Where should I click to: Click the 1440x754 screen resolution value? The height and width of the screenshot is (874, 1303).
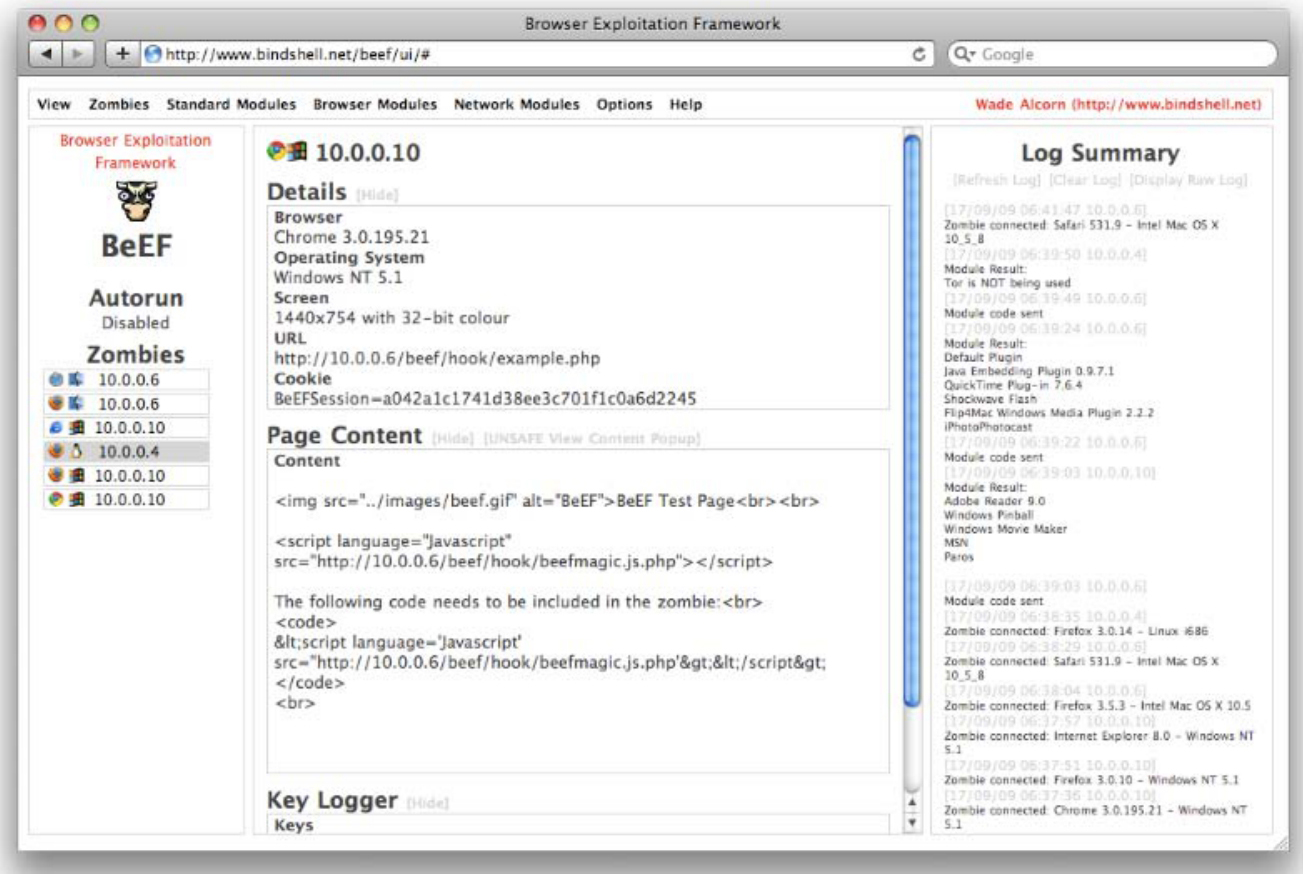392,318
